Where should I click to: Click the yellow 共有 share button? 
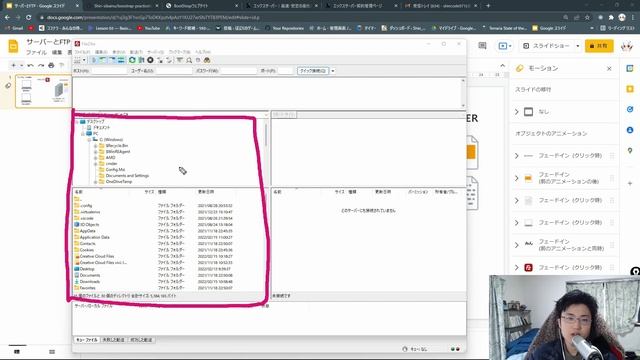(x=599, y=46)
